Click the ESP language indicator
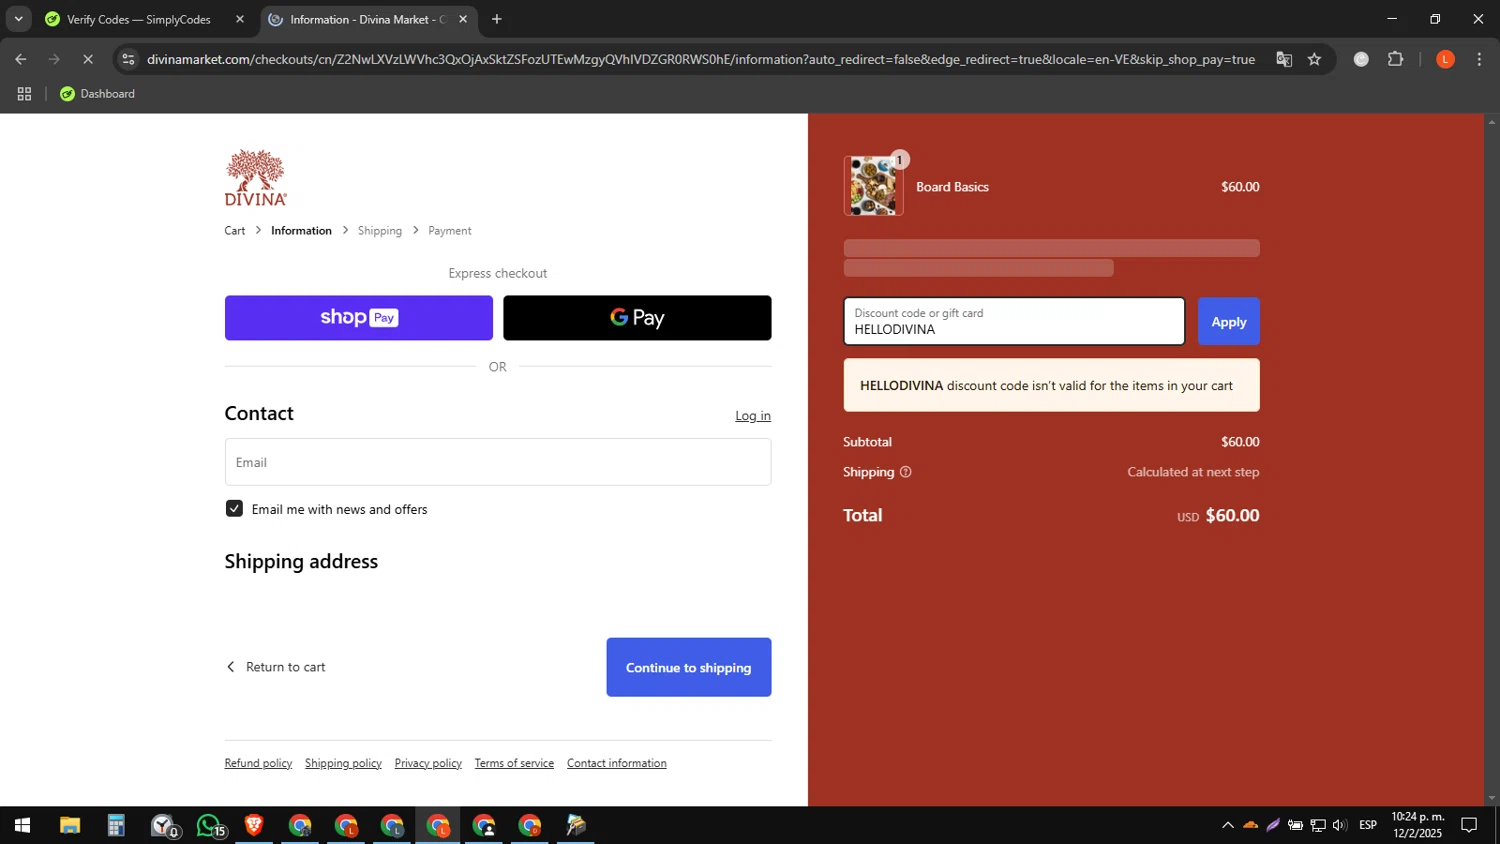 point(1368,826)
